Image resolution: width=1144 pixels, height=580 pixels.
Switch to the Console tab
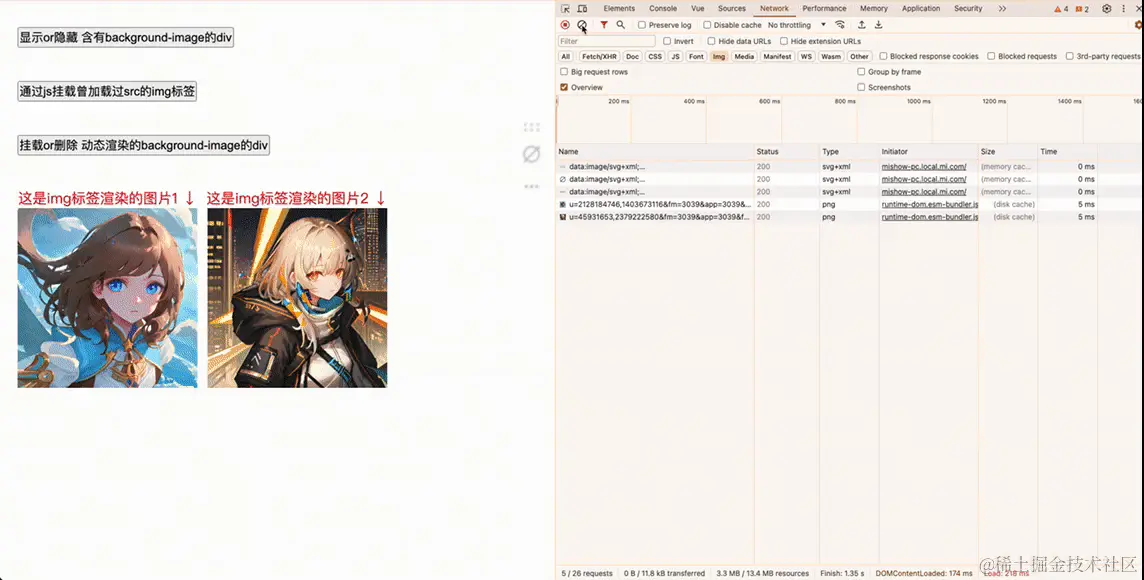[663, 8]
